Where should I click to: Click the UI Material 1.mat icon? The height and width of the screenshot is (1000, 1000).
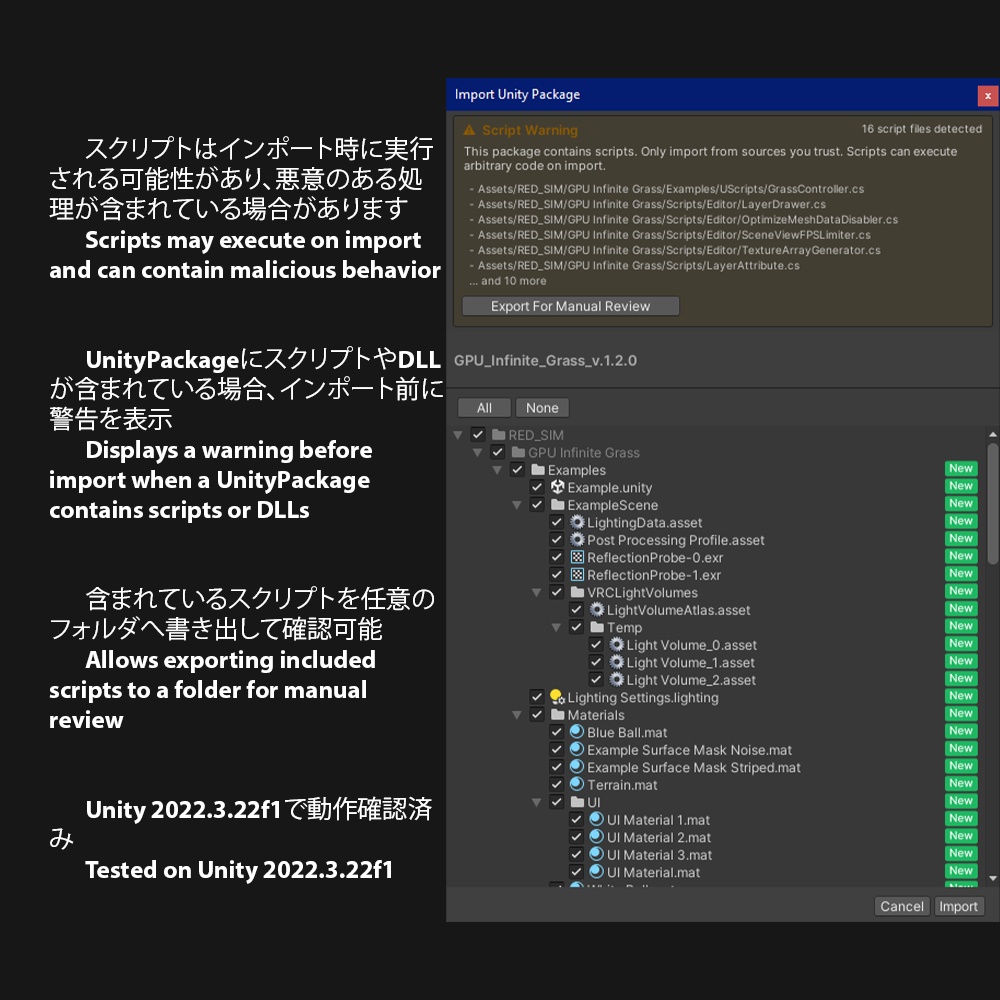tap(597, 820)
